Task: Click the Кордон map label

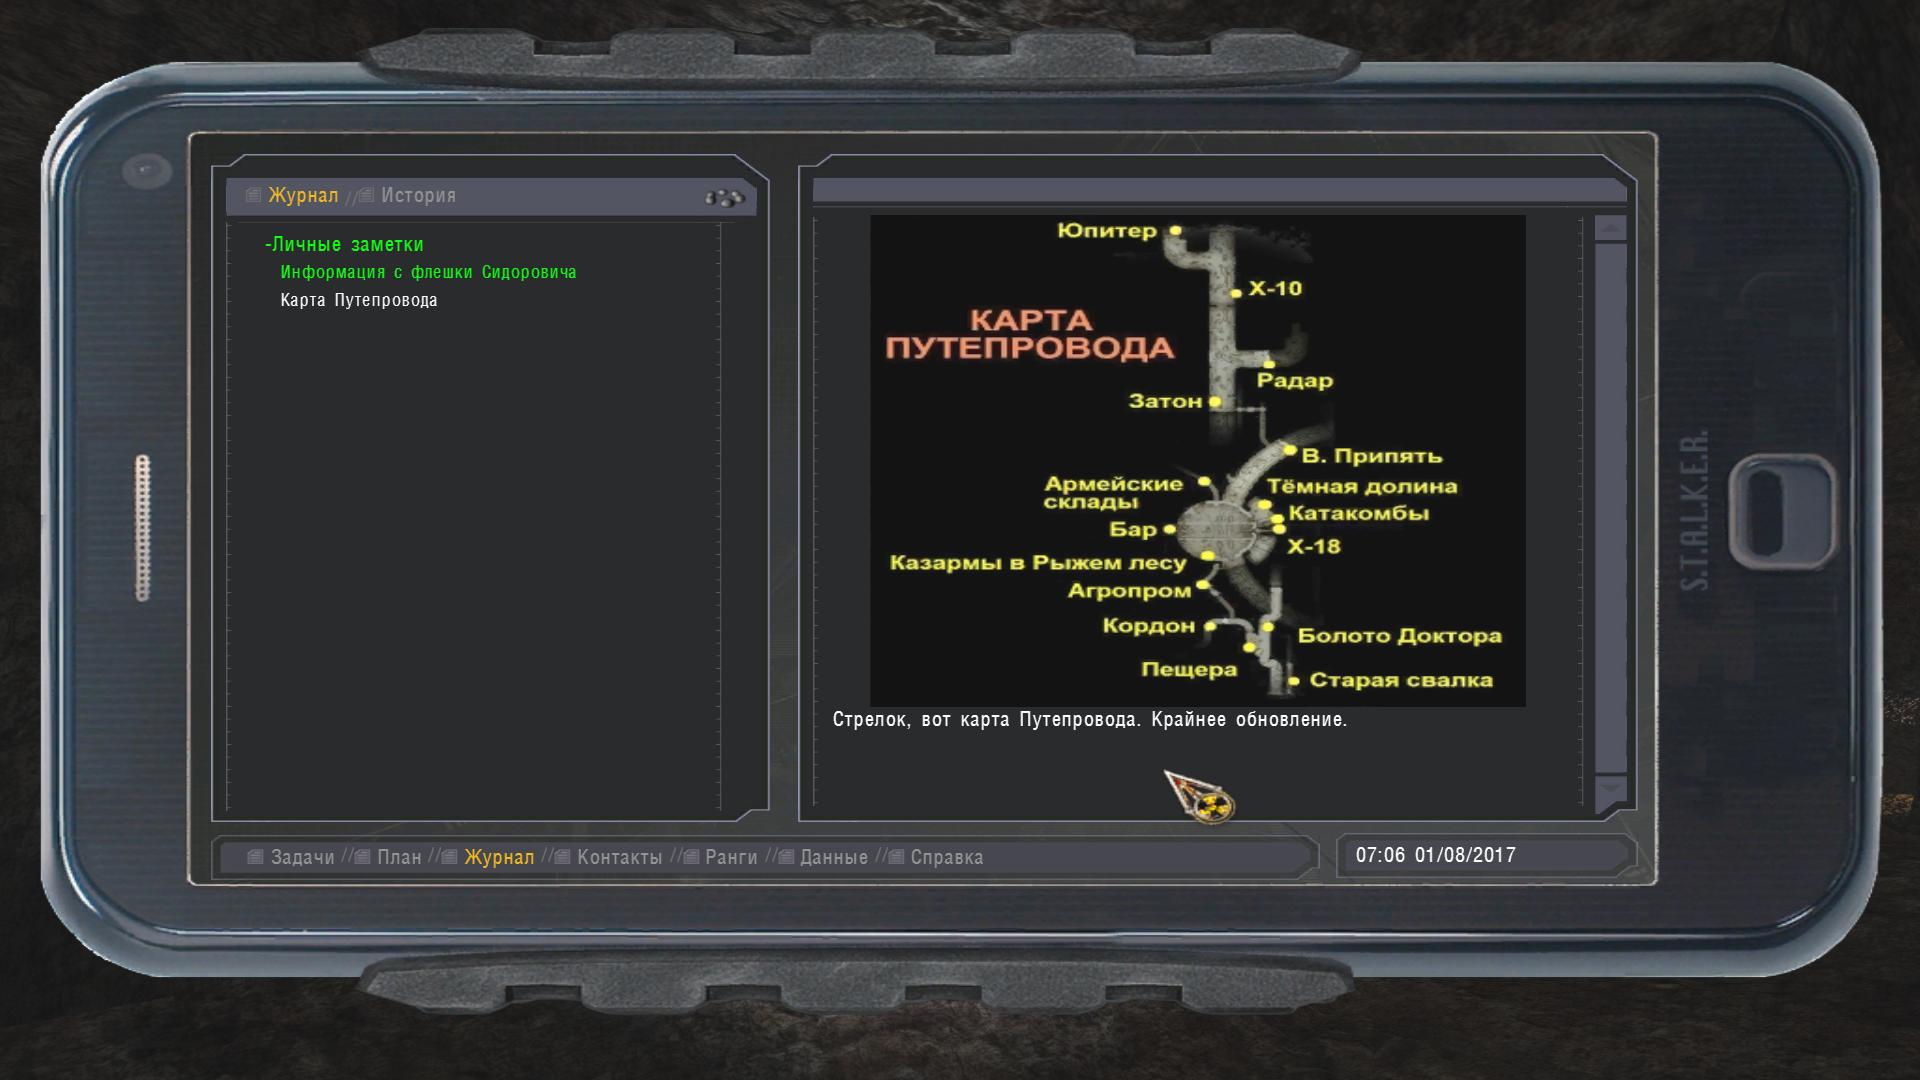Action: pos(1149,626)
